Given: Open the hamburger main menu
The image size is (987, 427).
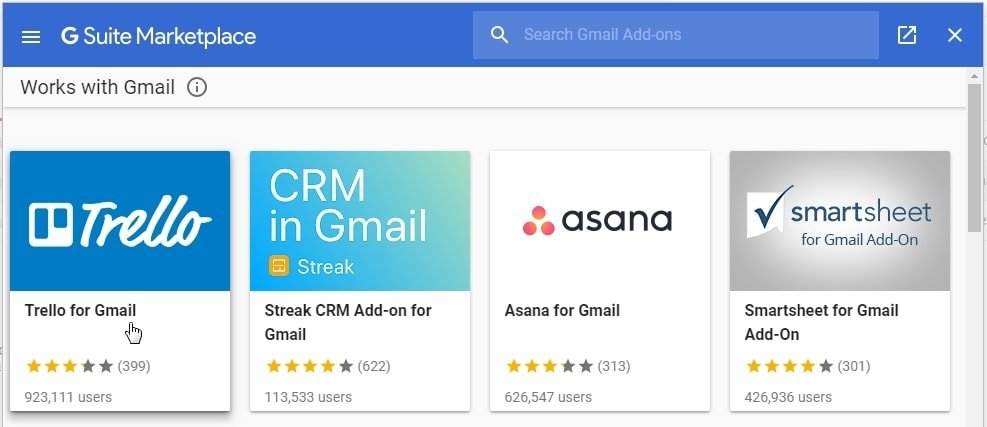Looking at the screenshot, I should tap(31, 36).
